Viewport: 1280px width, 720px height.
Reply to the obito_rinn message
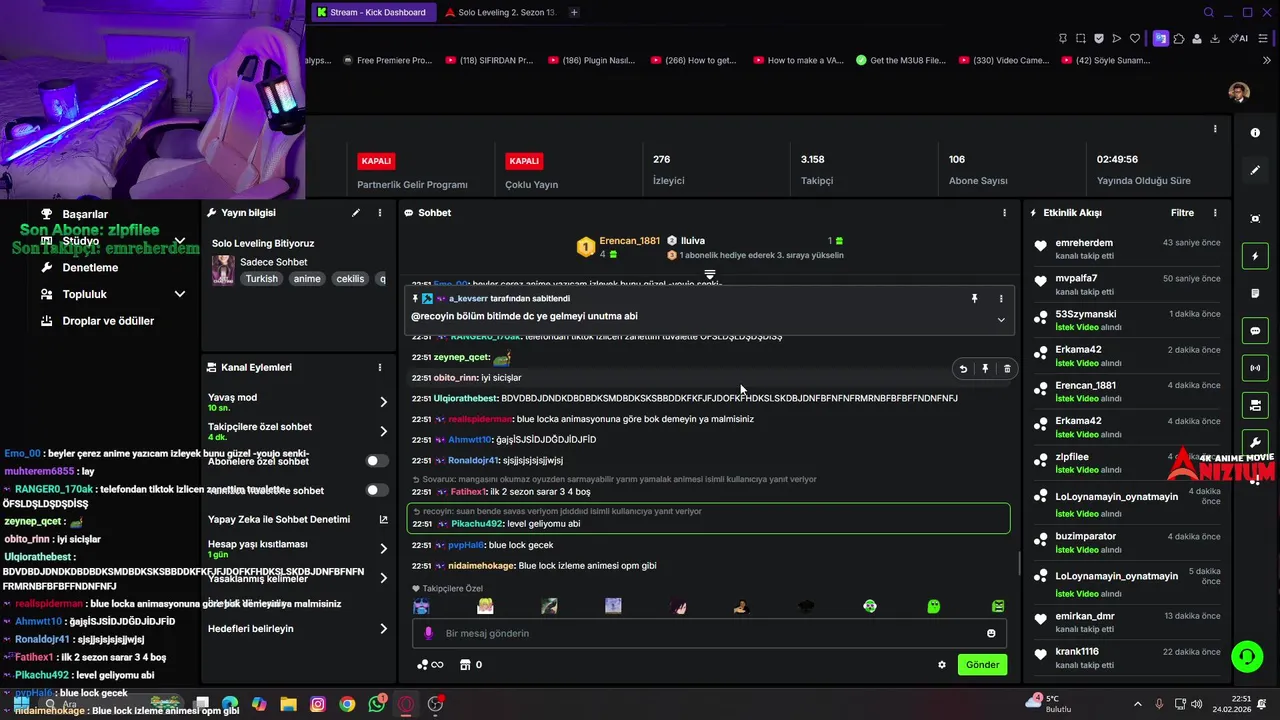click(x=963, y=369)
